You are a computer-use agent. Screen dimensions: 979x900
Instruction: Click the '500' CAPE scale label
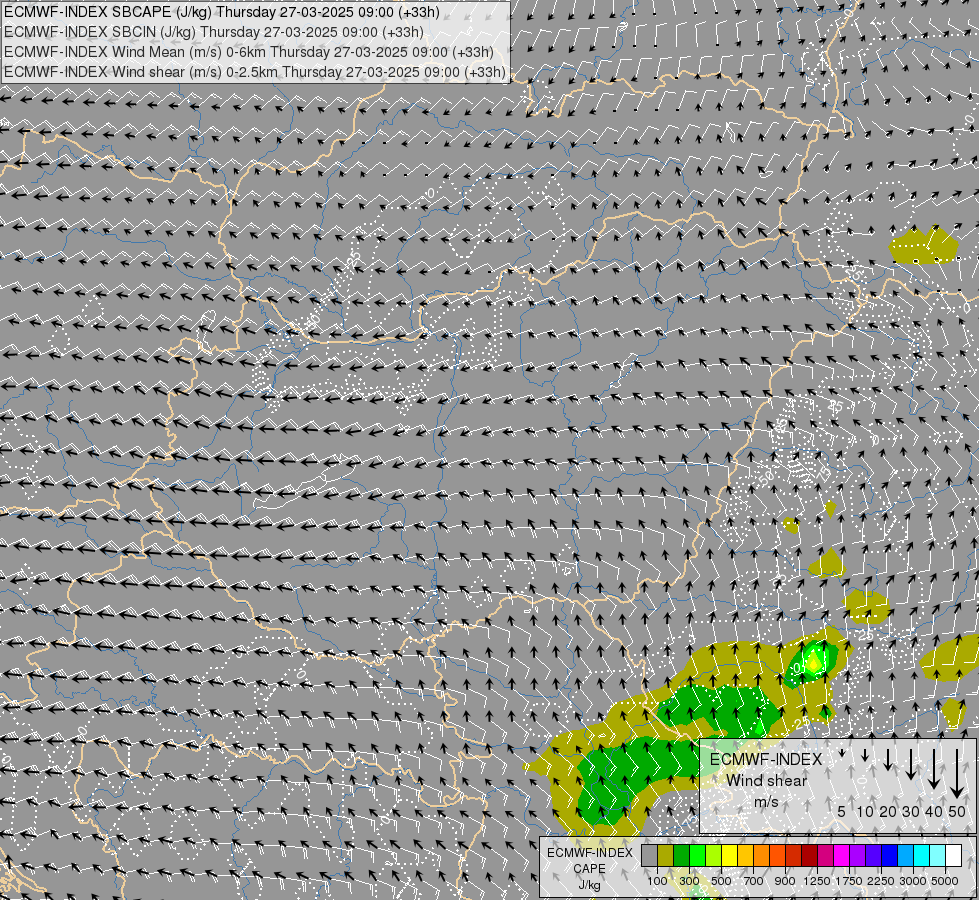pyautogui.click(x=721, y=881)
